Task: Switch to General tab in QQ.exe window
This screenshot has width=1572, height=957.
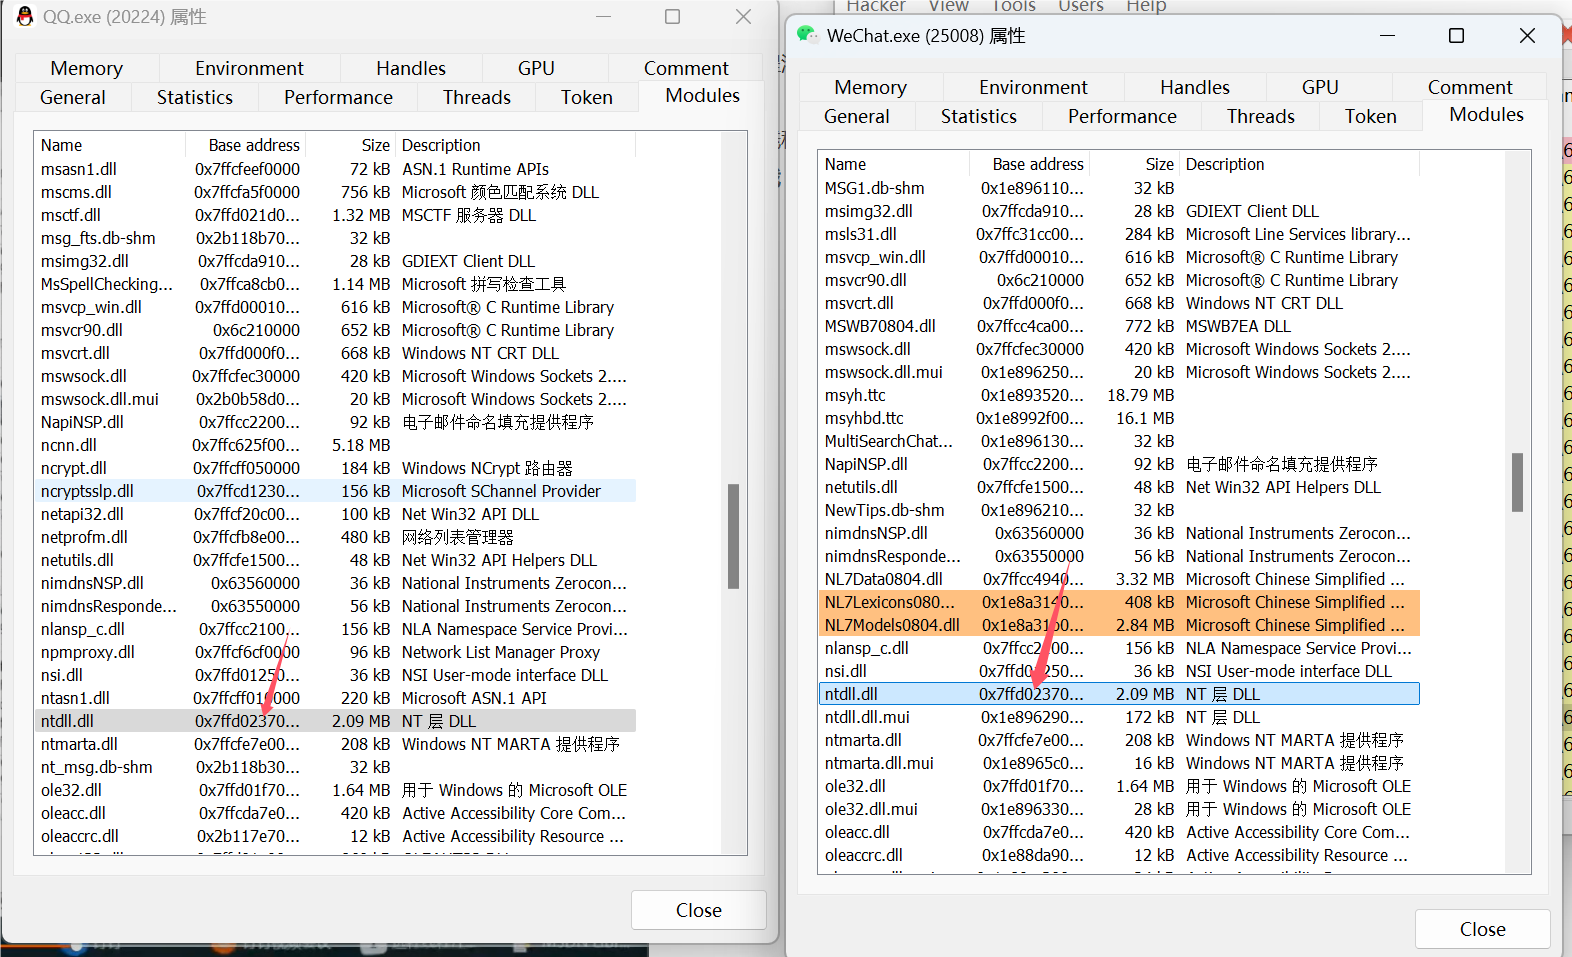Action: pyautogui.click(x=73, y=97)
